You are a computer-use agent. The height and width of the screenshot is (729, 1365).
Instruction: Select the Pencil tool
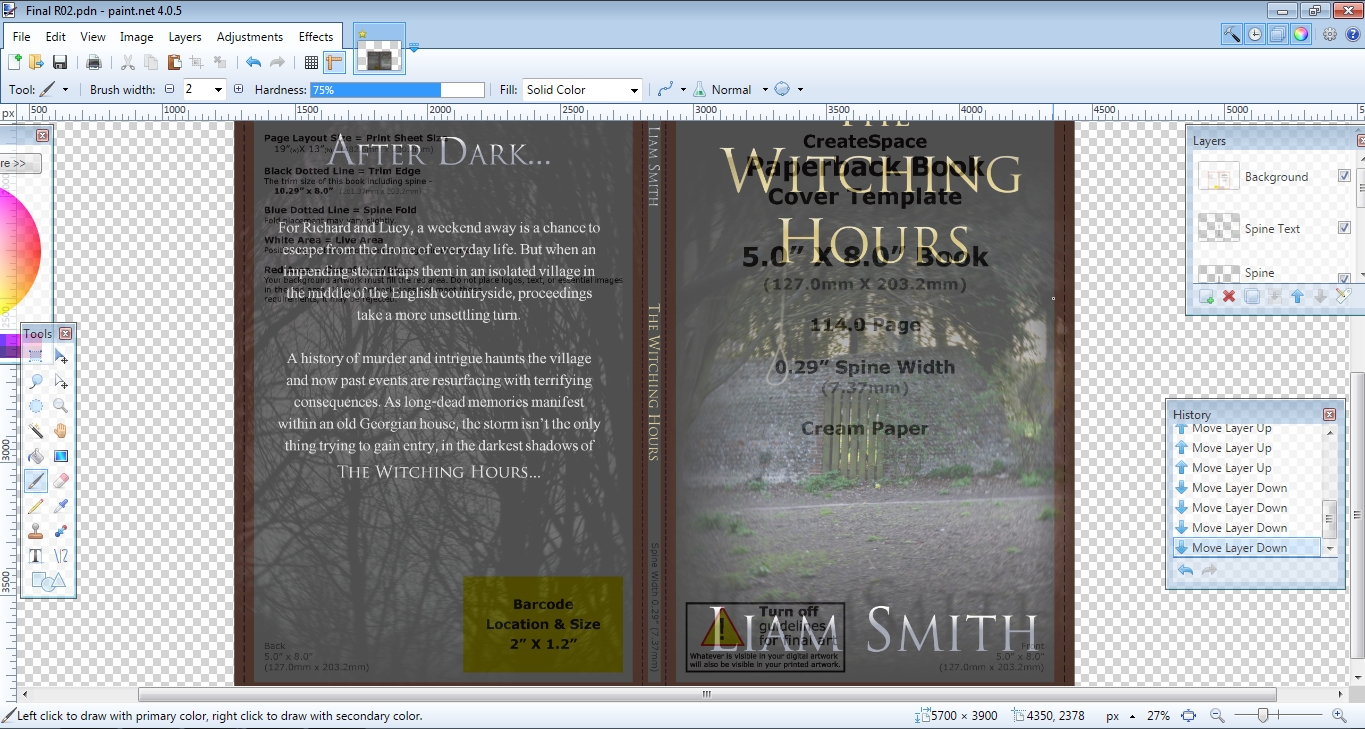36,506
